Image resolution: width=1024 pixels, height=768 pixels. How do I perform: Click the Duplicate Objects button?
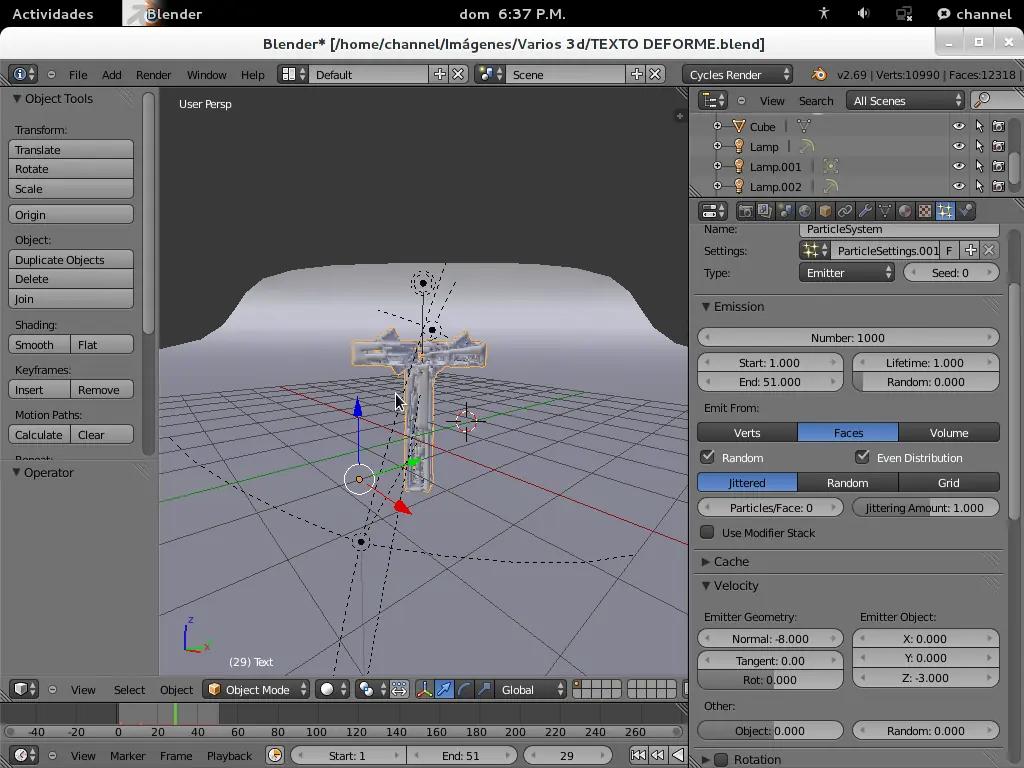71,260
